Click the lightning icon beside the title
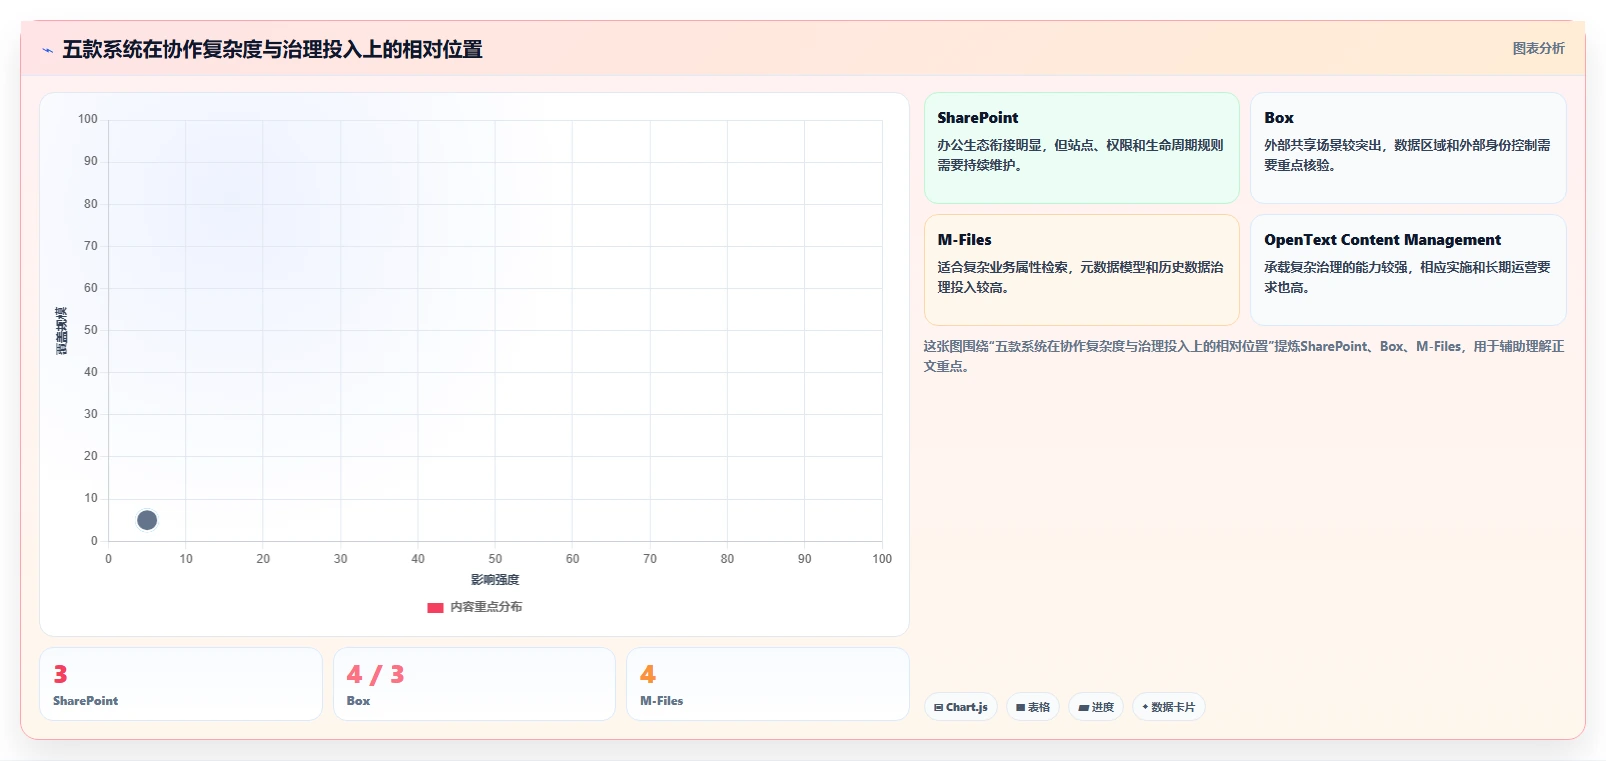Viewport: 1606px width, 761px height. pyautogui.click(x=47, y=50)
